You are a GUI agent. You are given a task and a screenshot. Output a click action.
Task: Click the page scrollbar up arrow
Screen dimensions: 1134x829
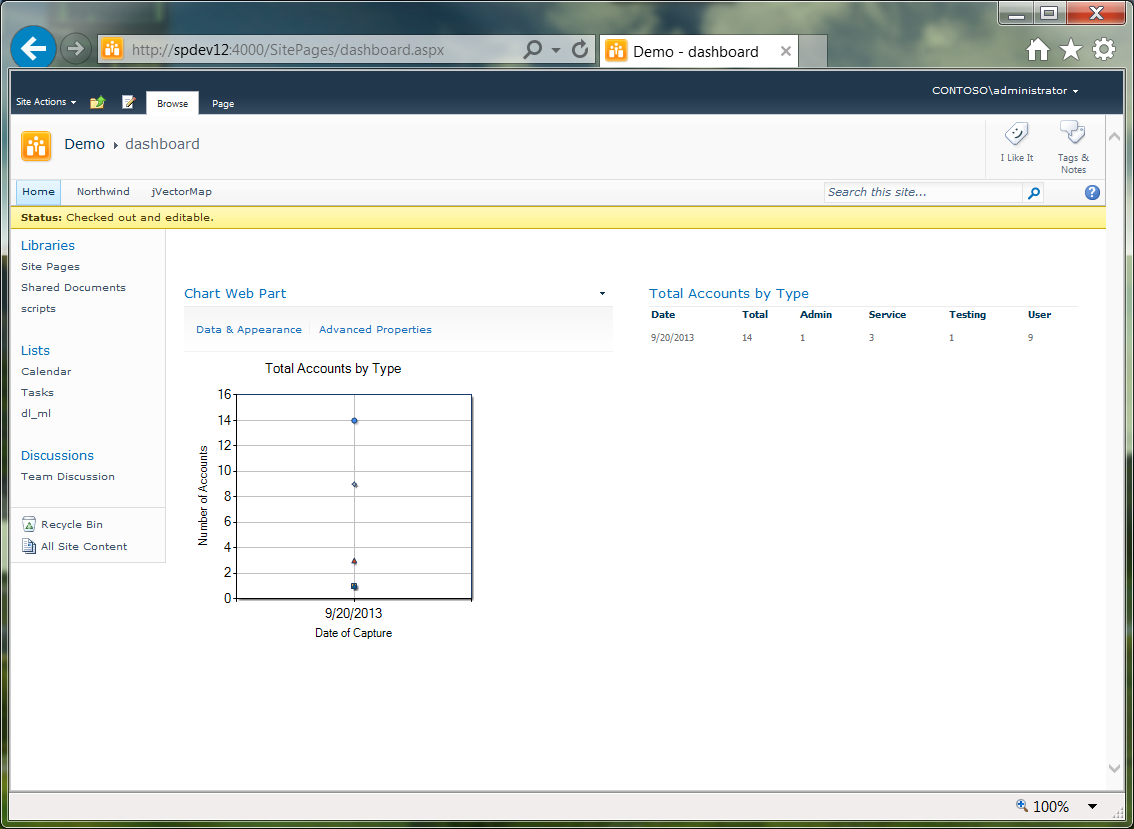coord(1114,136)
